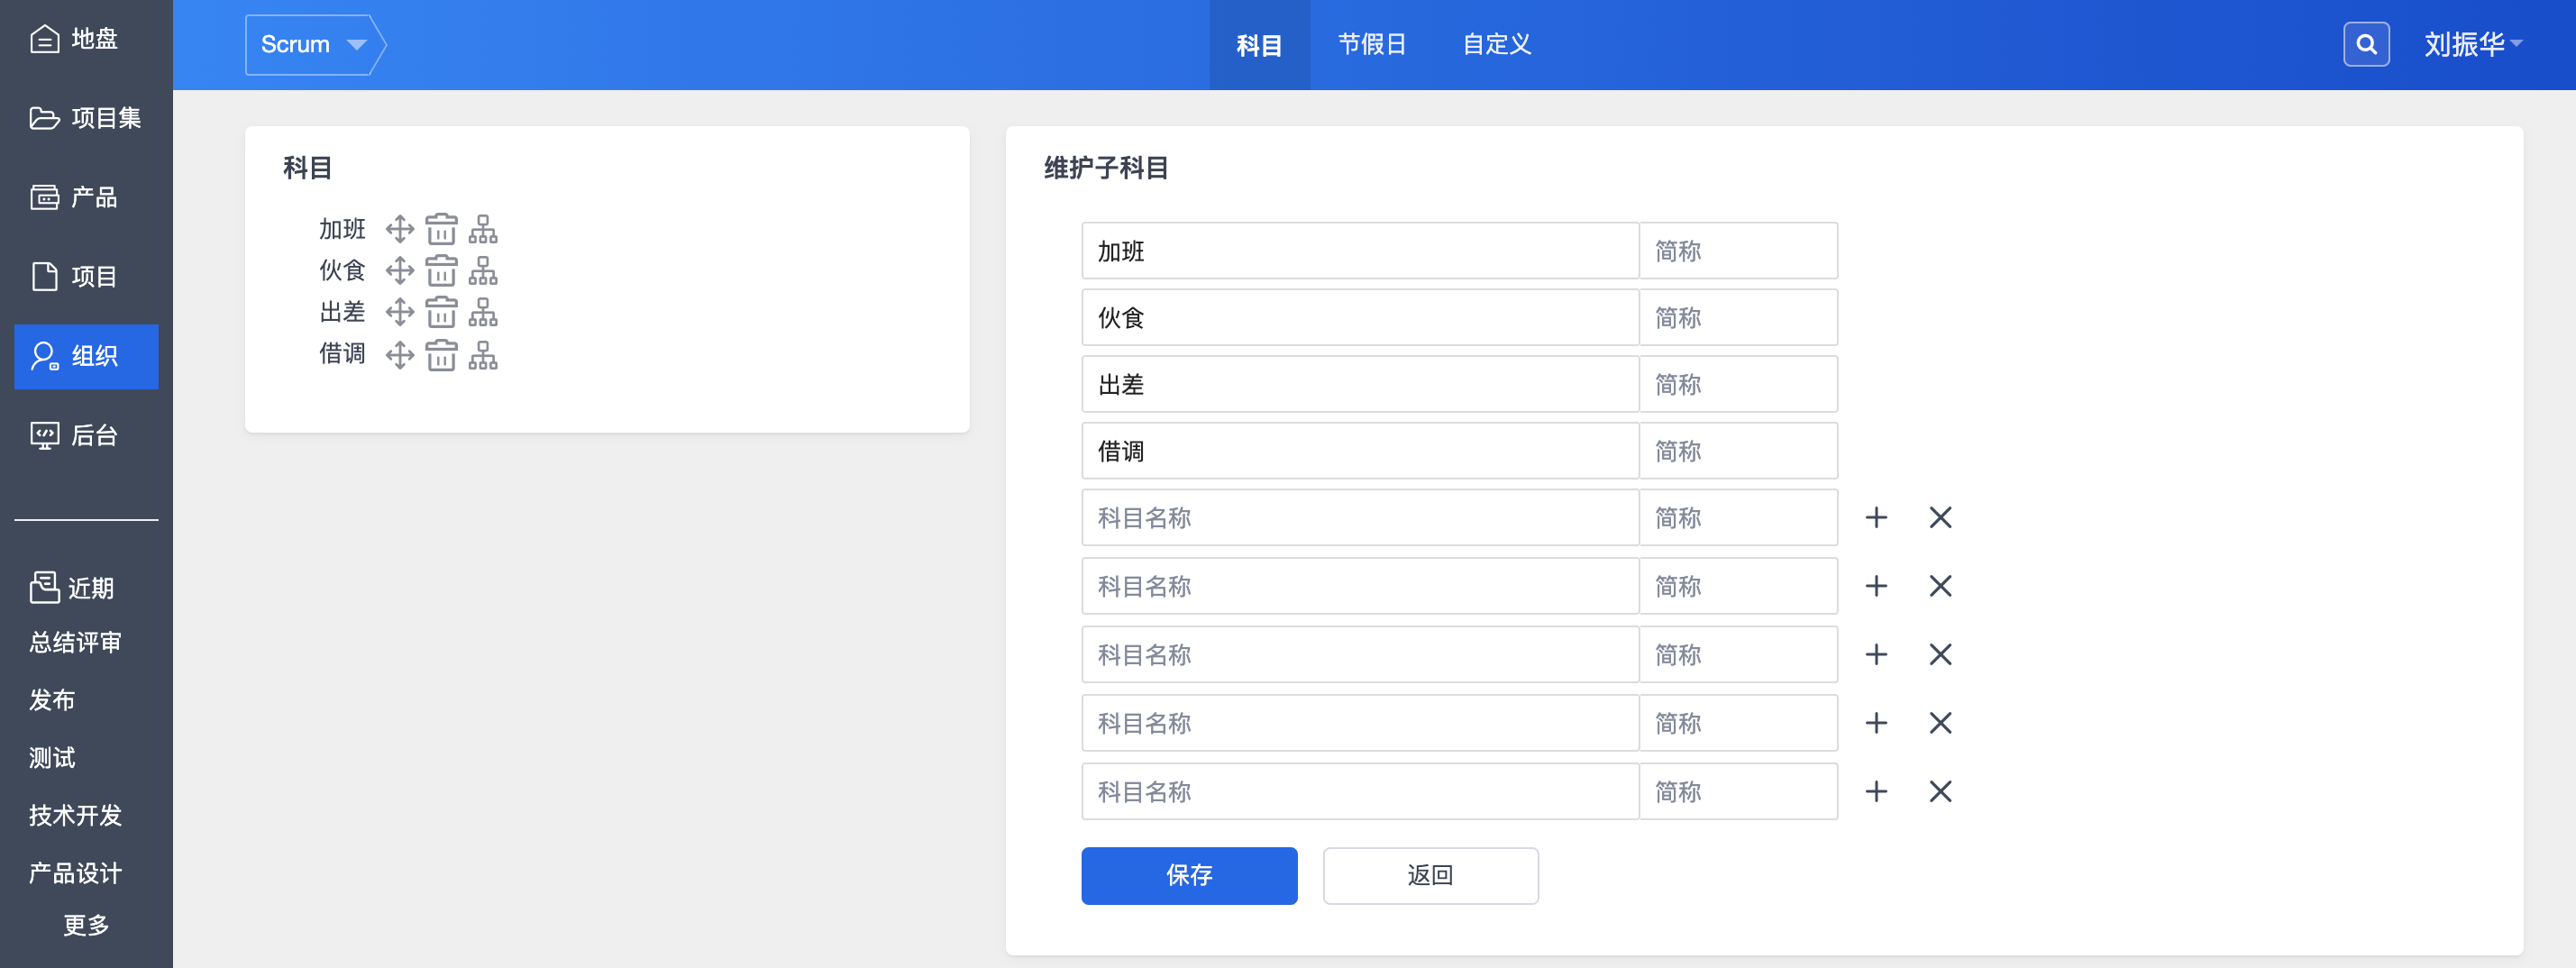Focus the first empty 科目名称 field

(x=1359, y=518)
